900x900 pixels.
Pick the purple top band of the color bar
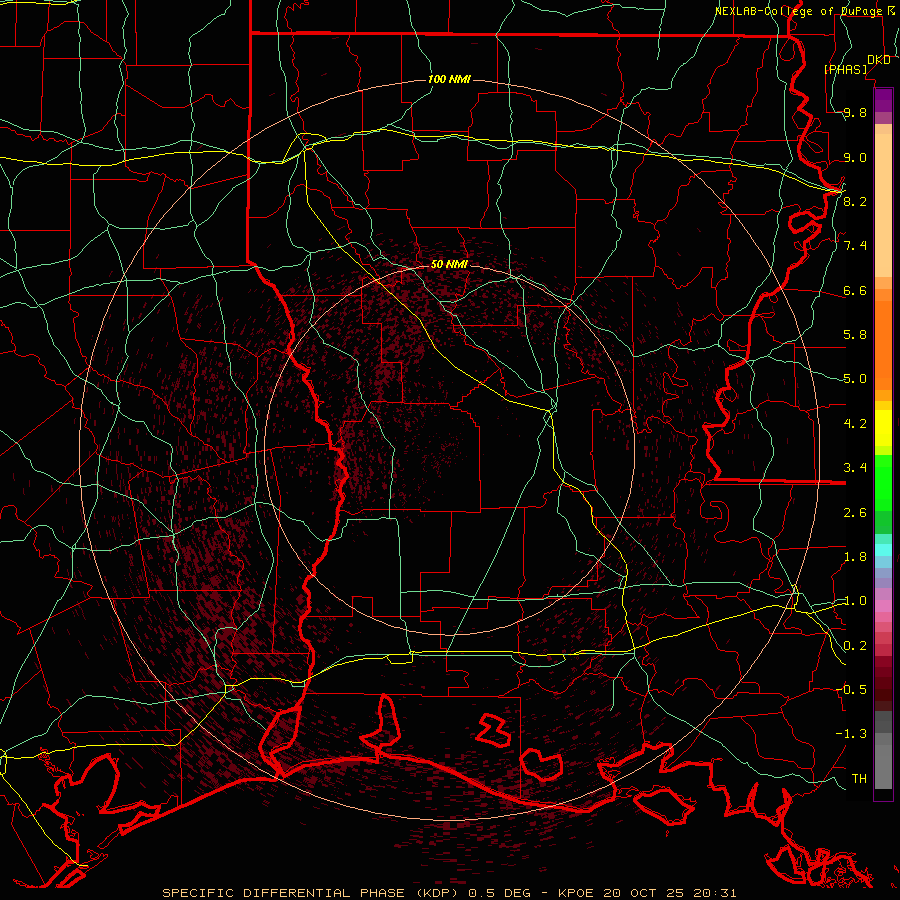(x=883, y=100)
